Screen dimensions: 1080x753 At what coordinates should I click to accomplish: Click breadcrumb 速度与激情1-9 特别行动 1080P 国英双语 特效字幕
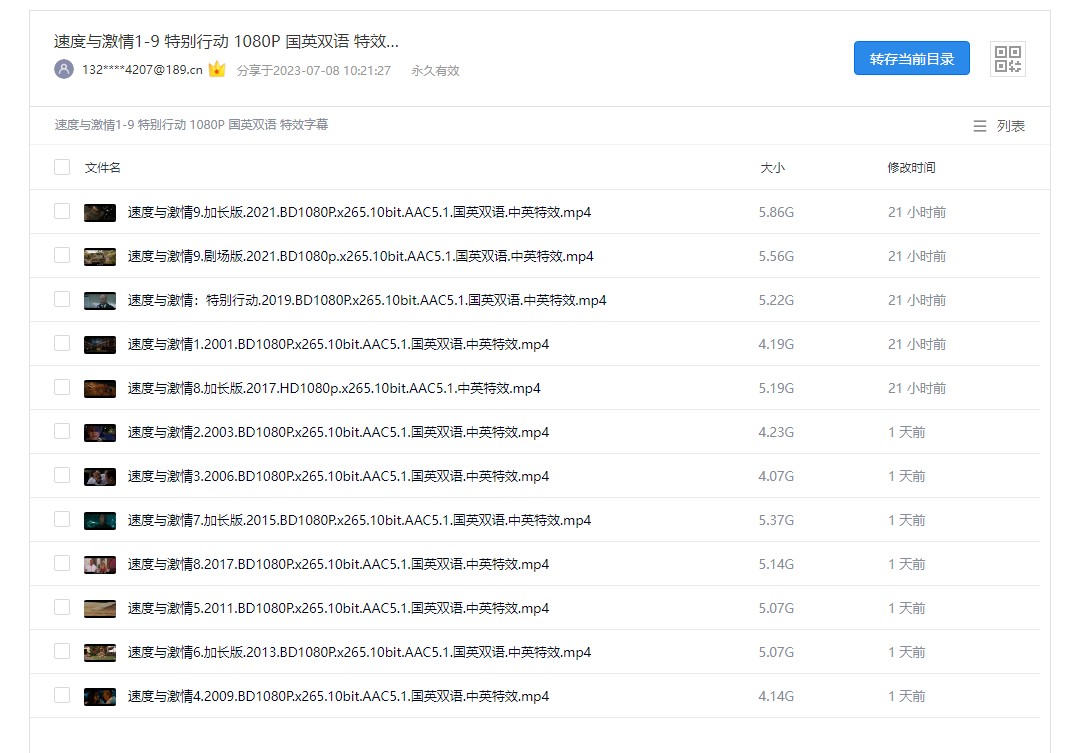point(191,125)
